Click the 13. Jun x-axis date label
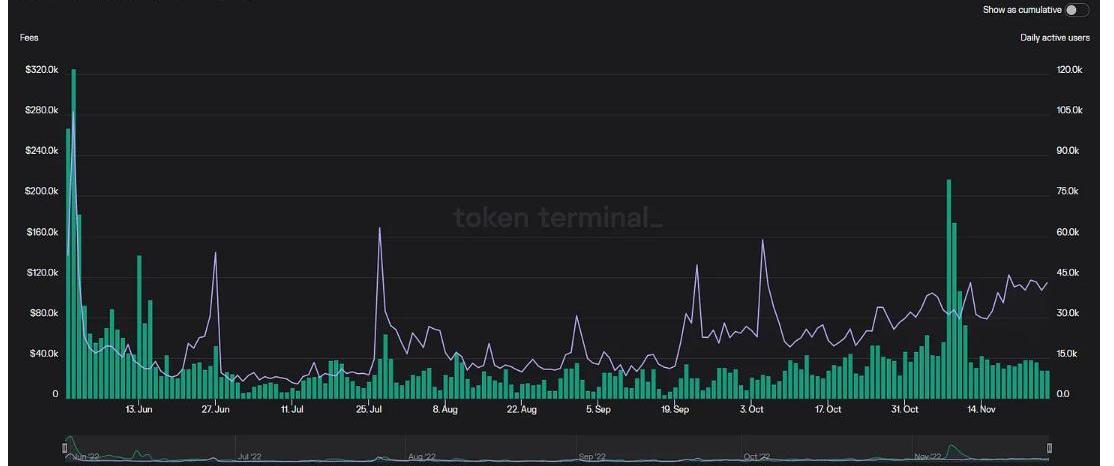 [139, 409]
